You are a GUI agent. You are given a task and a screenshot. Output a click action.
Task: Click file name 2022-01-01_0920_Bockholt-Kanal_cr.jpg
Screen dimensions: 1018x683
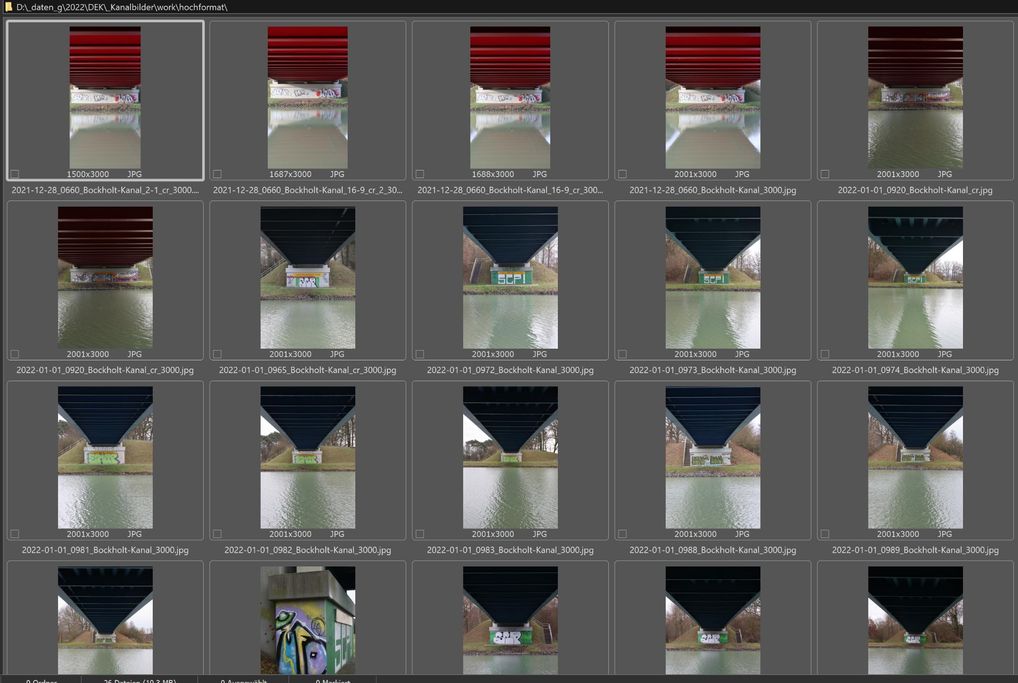tap(915, 190)
